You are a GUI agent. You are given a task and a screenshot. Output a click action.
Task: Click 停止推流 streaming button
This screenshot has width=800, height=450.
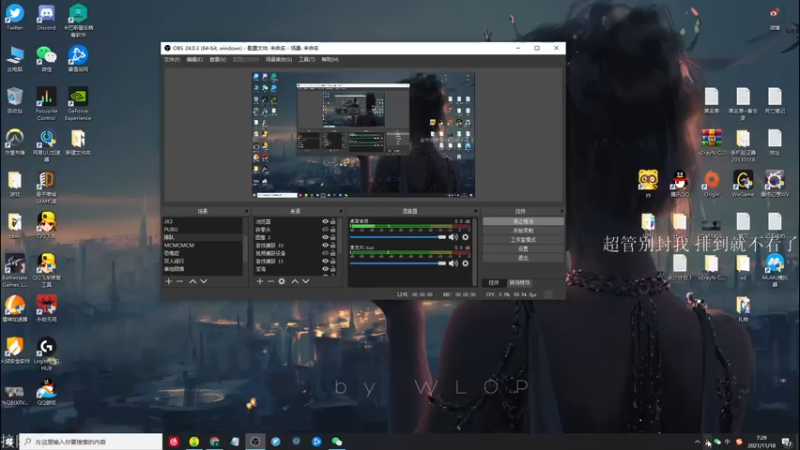[x=523, y=221]
